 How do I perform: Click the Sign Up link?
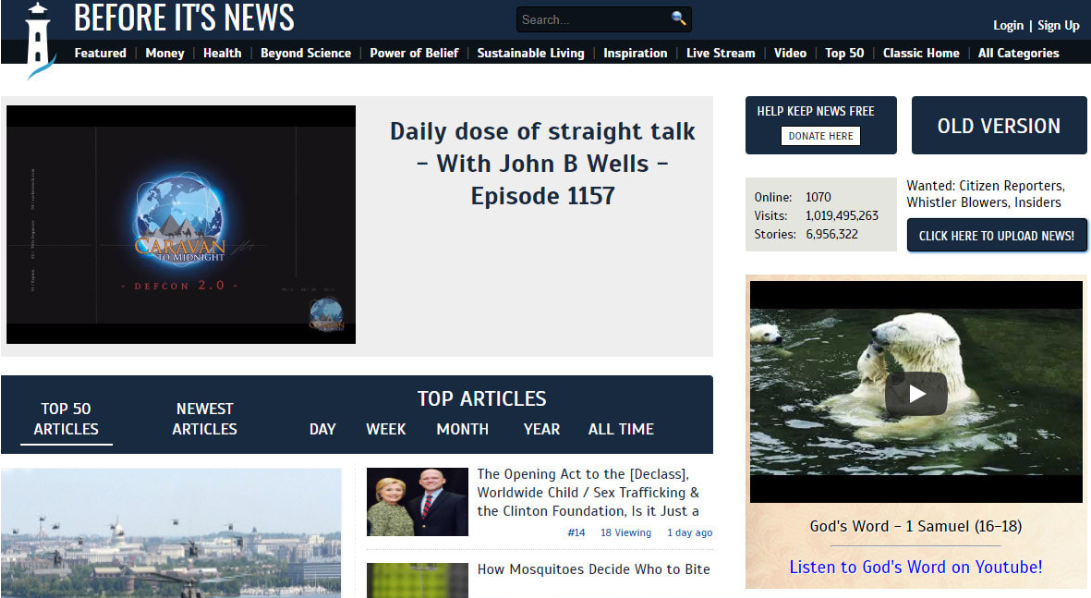click(x=1058, y=25)
